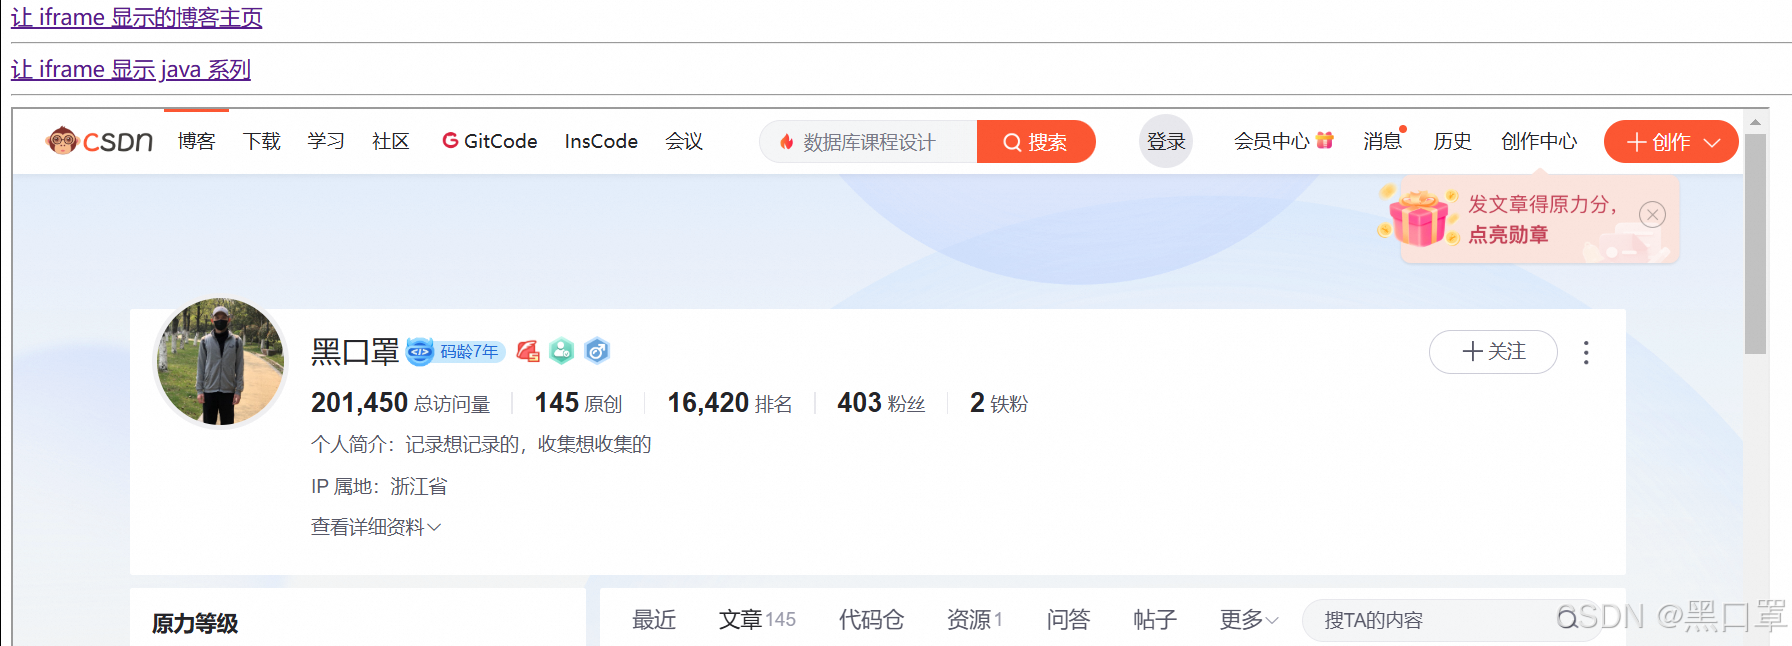Viewport: 1792px width, 646px height.
Task: Click the 码龄7年 badge
Action: point(456,351)
